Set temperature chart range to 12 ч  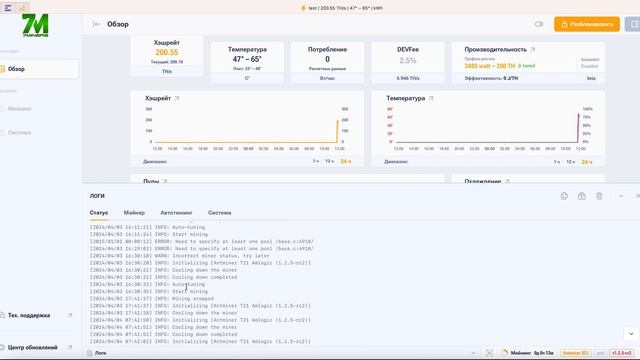(x=571, y=162)
